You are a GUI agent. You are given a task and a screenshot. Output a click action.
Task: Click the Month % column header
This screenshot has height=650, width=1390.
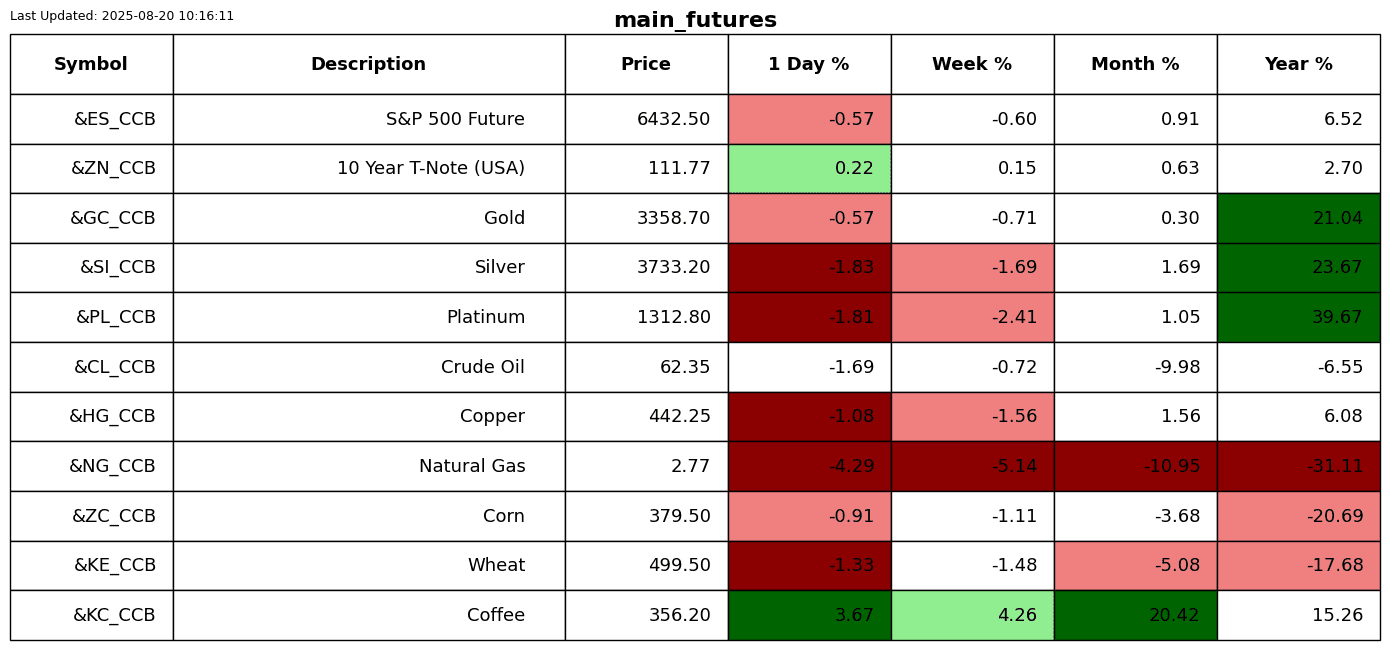click(1135, 64)
